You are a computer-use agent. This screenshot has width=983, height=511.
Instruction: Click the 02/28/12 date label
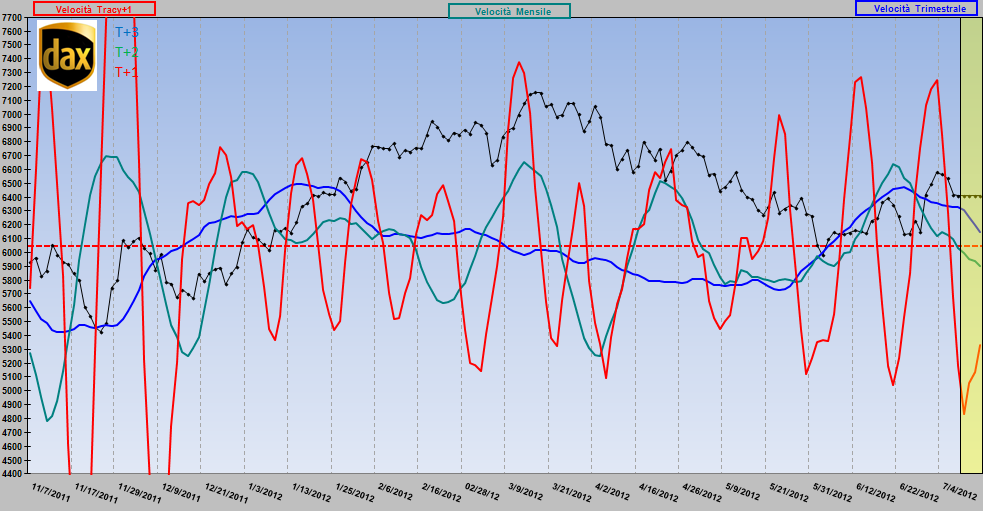(482, 491)
